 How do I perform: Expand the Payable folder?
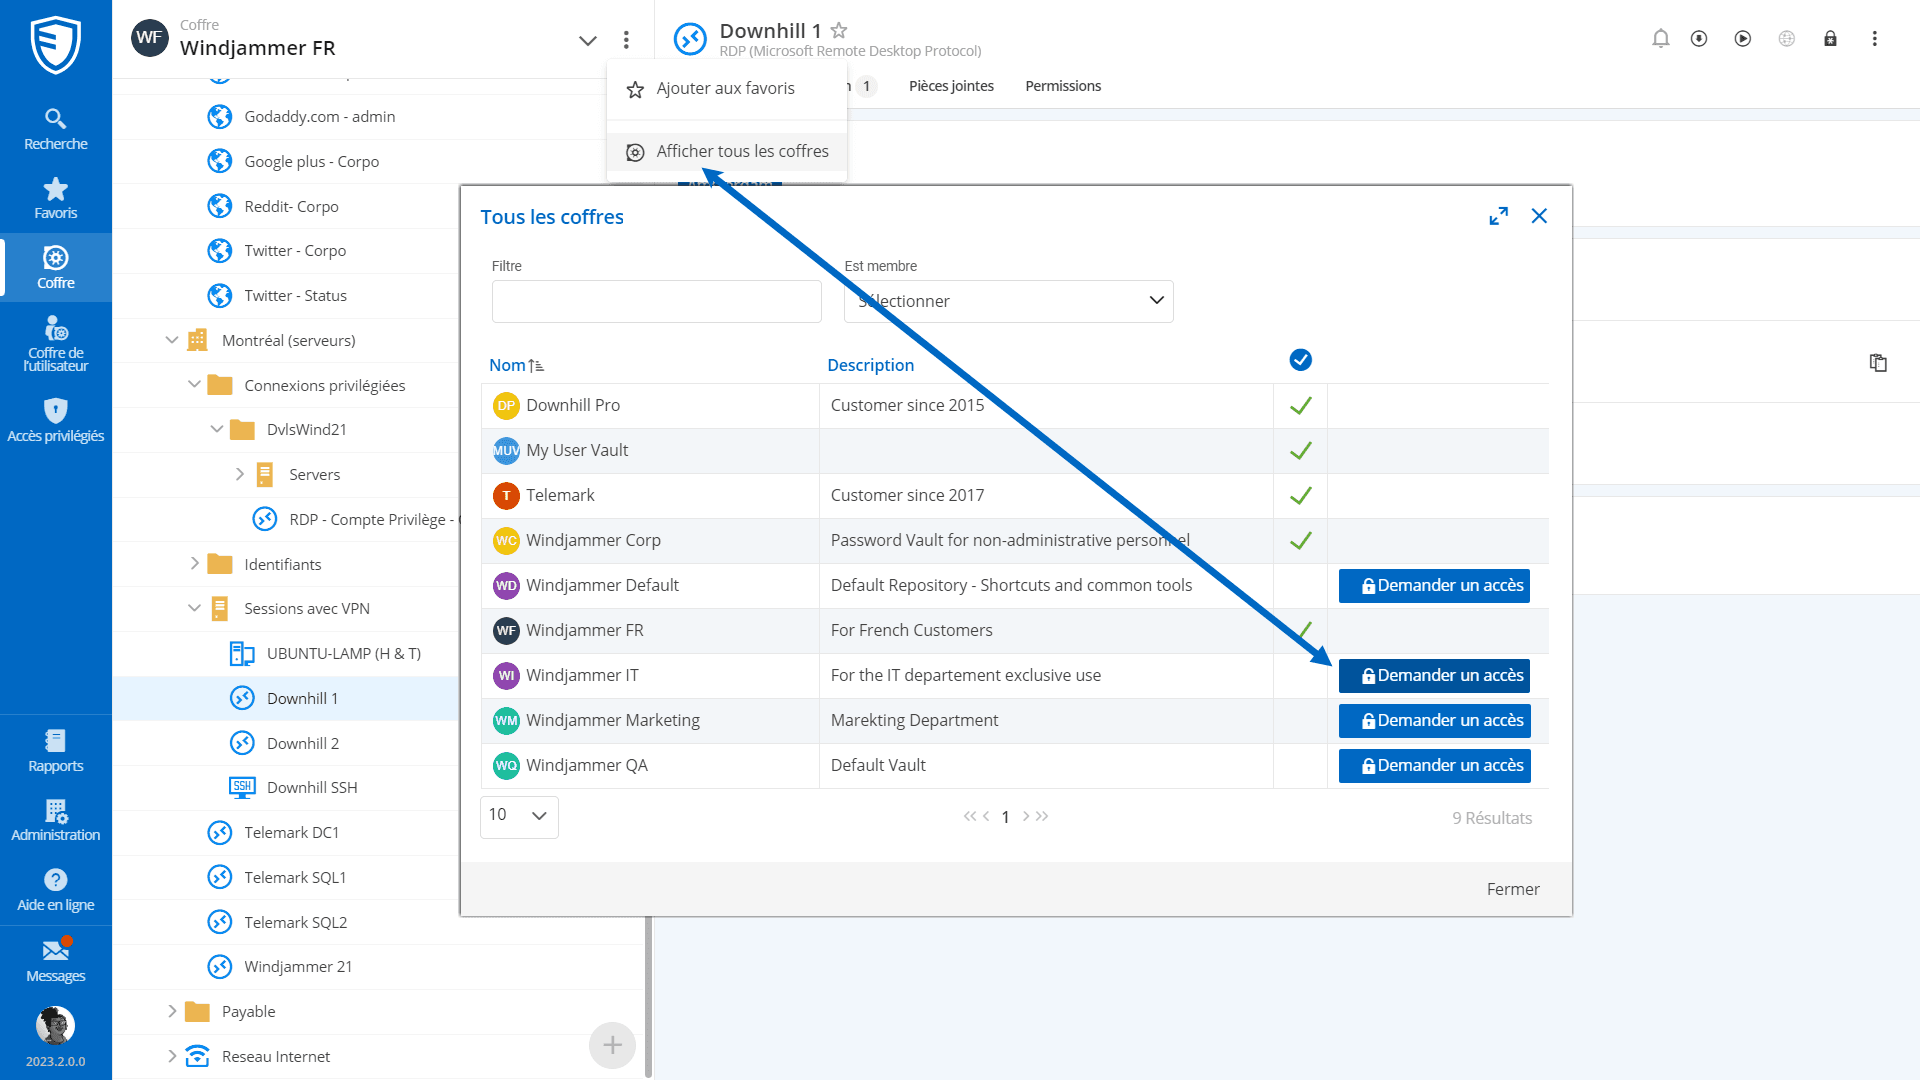[x=172, y=1011]
